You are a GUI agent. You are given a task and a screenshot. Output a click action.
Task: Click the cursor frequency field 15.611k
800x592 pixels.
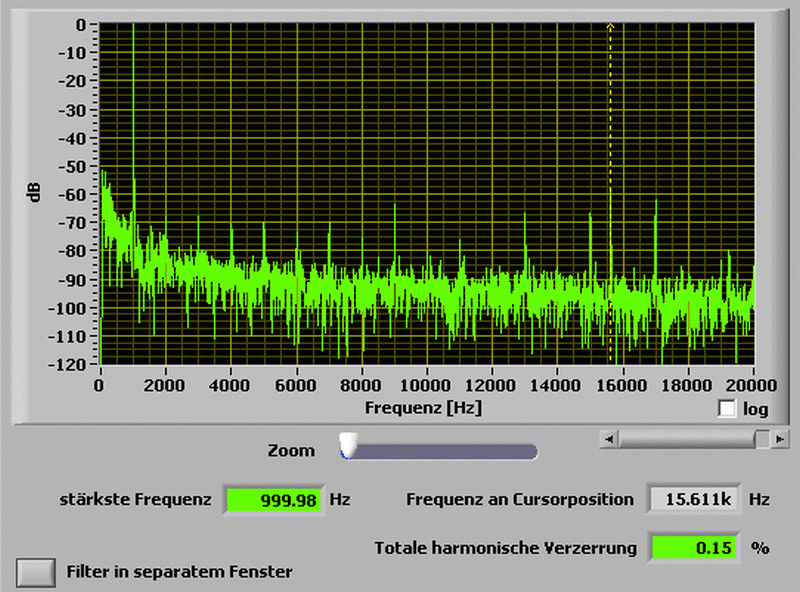tap(693, 499)
